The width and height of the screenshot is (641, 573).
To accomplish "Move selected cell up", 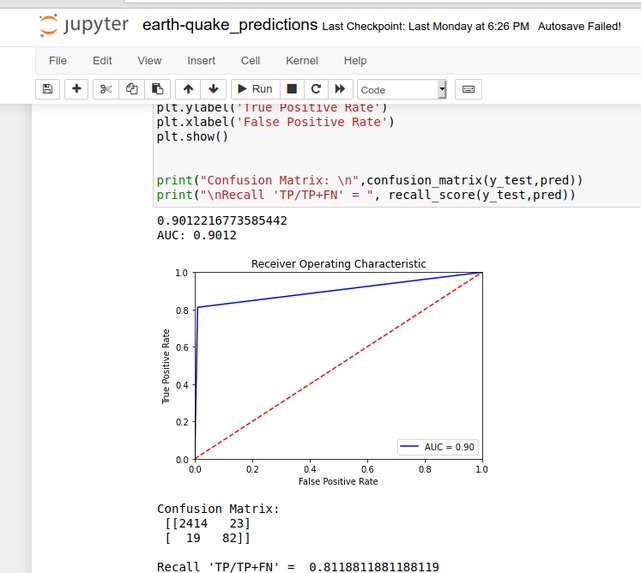I will [x=188, y=89].
